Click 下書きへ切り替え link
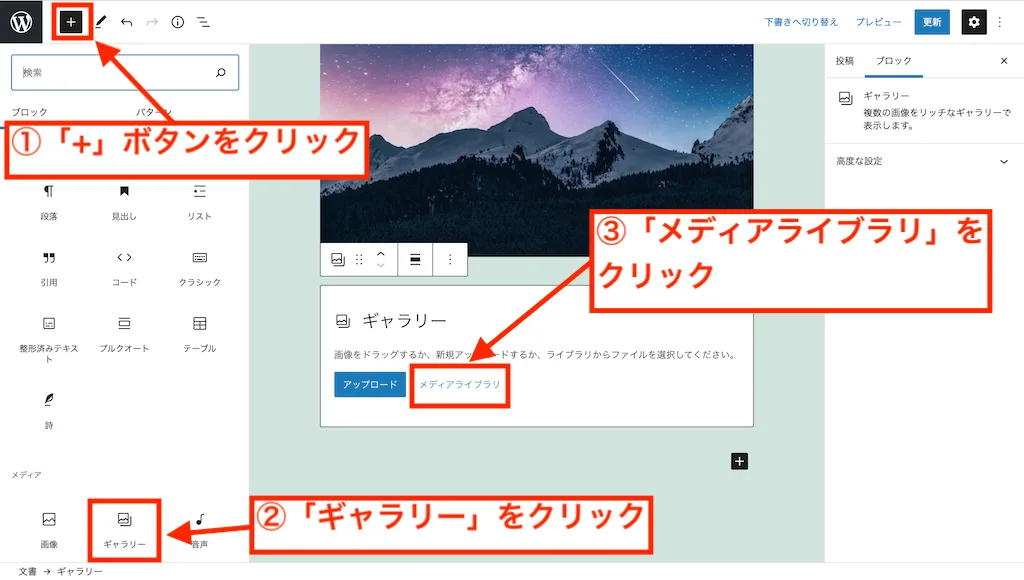This screenshot has height=580, width=1024. [801, 22]
